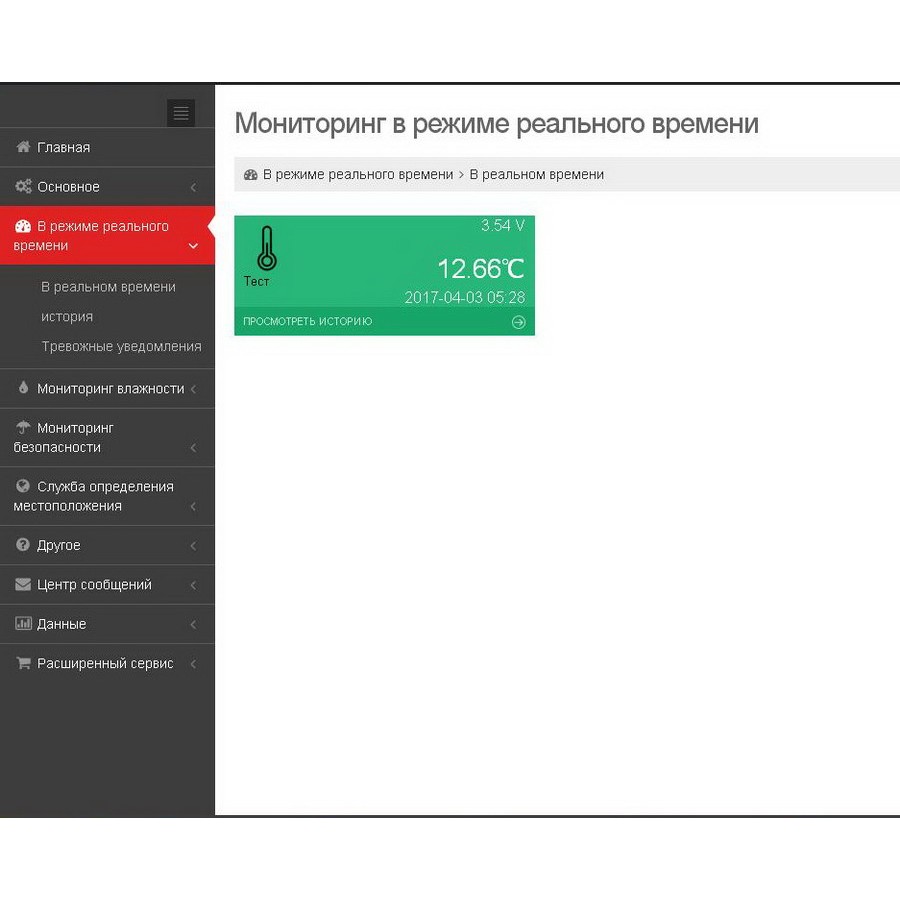Click the bar chart icon beside Данные
Viewport: 900px width, 900px height.
click(23, 624)
